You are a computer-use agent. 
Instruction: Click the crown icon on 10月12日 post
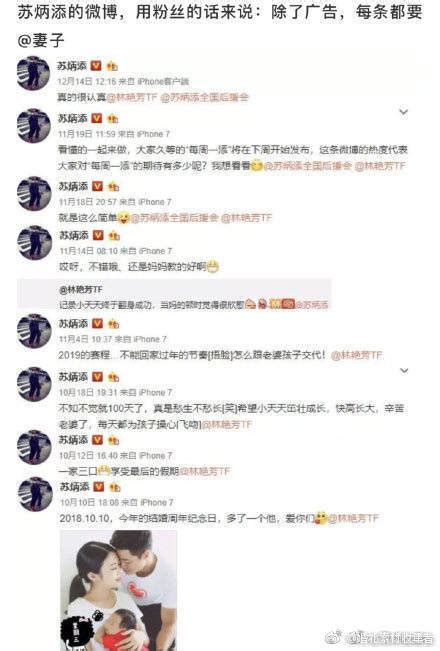(x=113, y=440)
